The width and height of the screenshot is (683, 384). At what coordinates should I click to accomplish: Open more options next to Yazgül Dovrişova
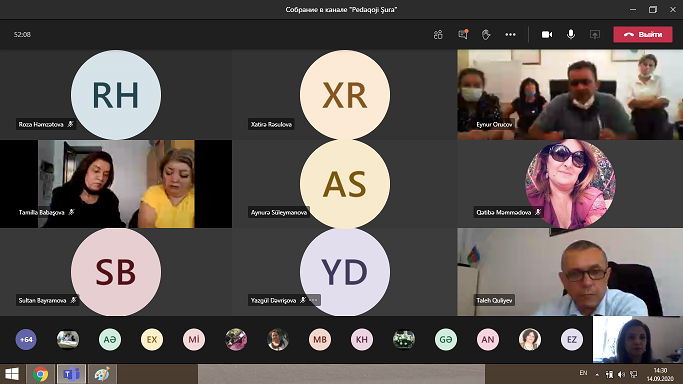coord(314,300)
